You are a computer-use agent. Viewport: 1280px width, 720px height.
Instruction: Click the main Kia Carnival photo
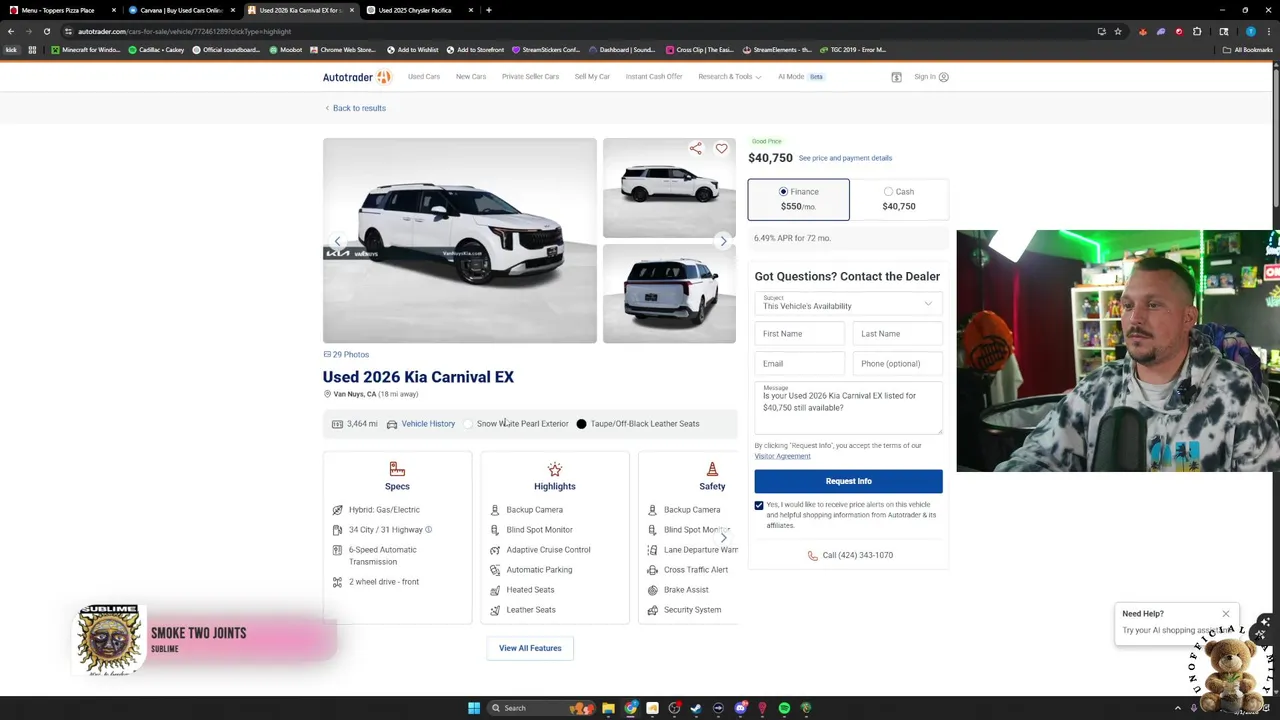click(460, 241)
